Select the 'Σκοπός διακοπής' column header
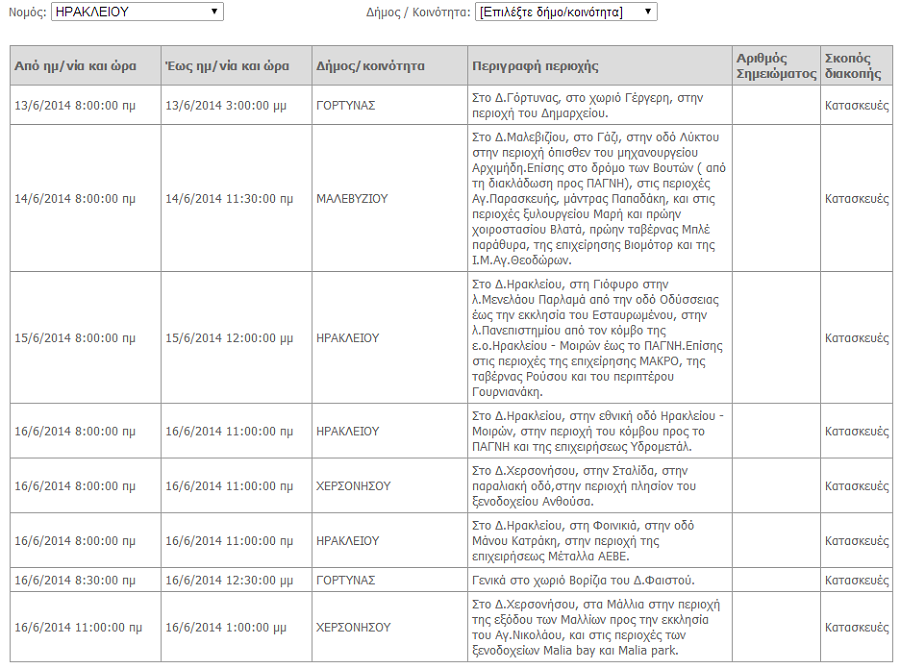Viewport: 900px width, 669px height. pyautogui.click(x=853, y=66)
